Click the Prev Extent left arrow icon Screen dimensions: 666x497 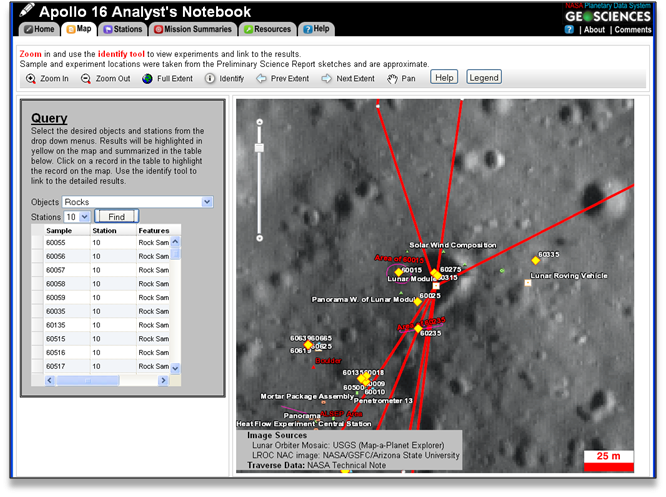(x=261, y=79)
